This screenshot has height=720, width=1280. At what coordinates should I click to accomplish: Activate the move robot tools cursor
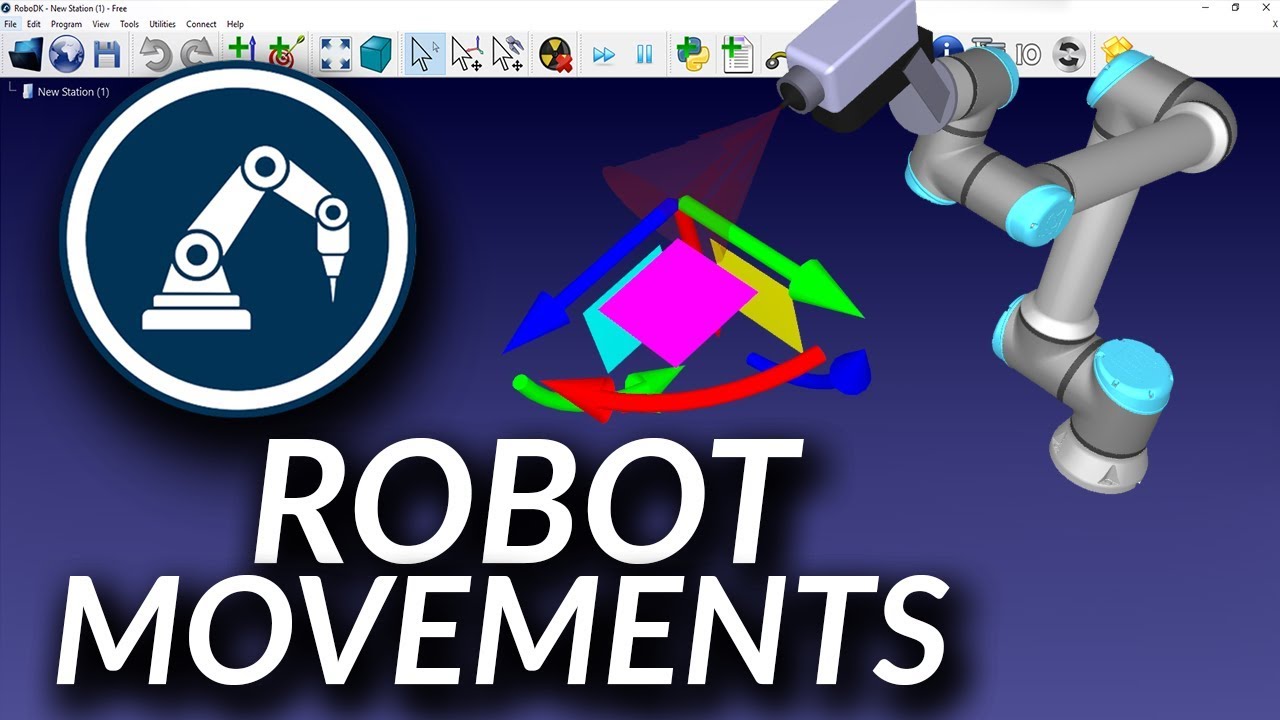pos(508,54)
